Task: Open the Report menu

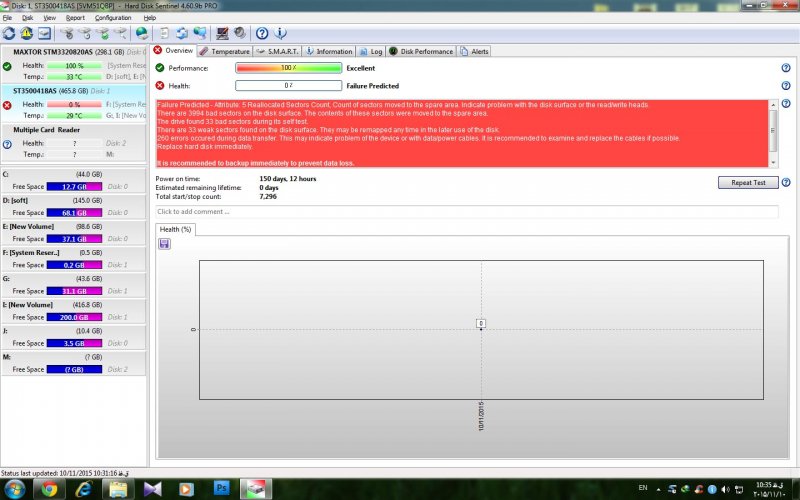Action: 75,18
